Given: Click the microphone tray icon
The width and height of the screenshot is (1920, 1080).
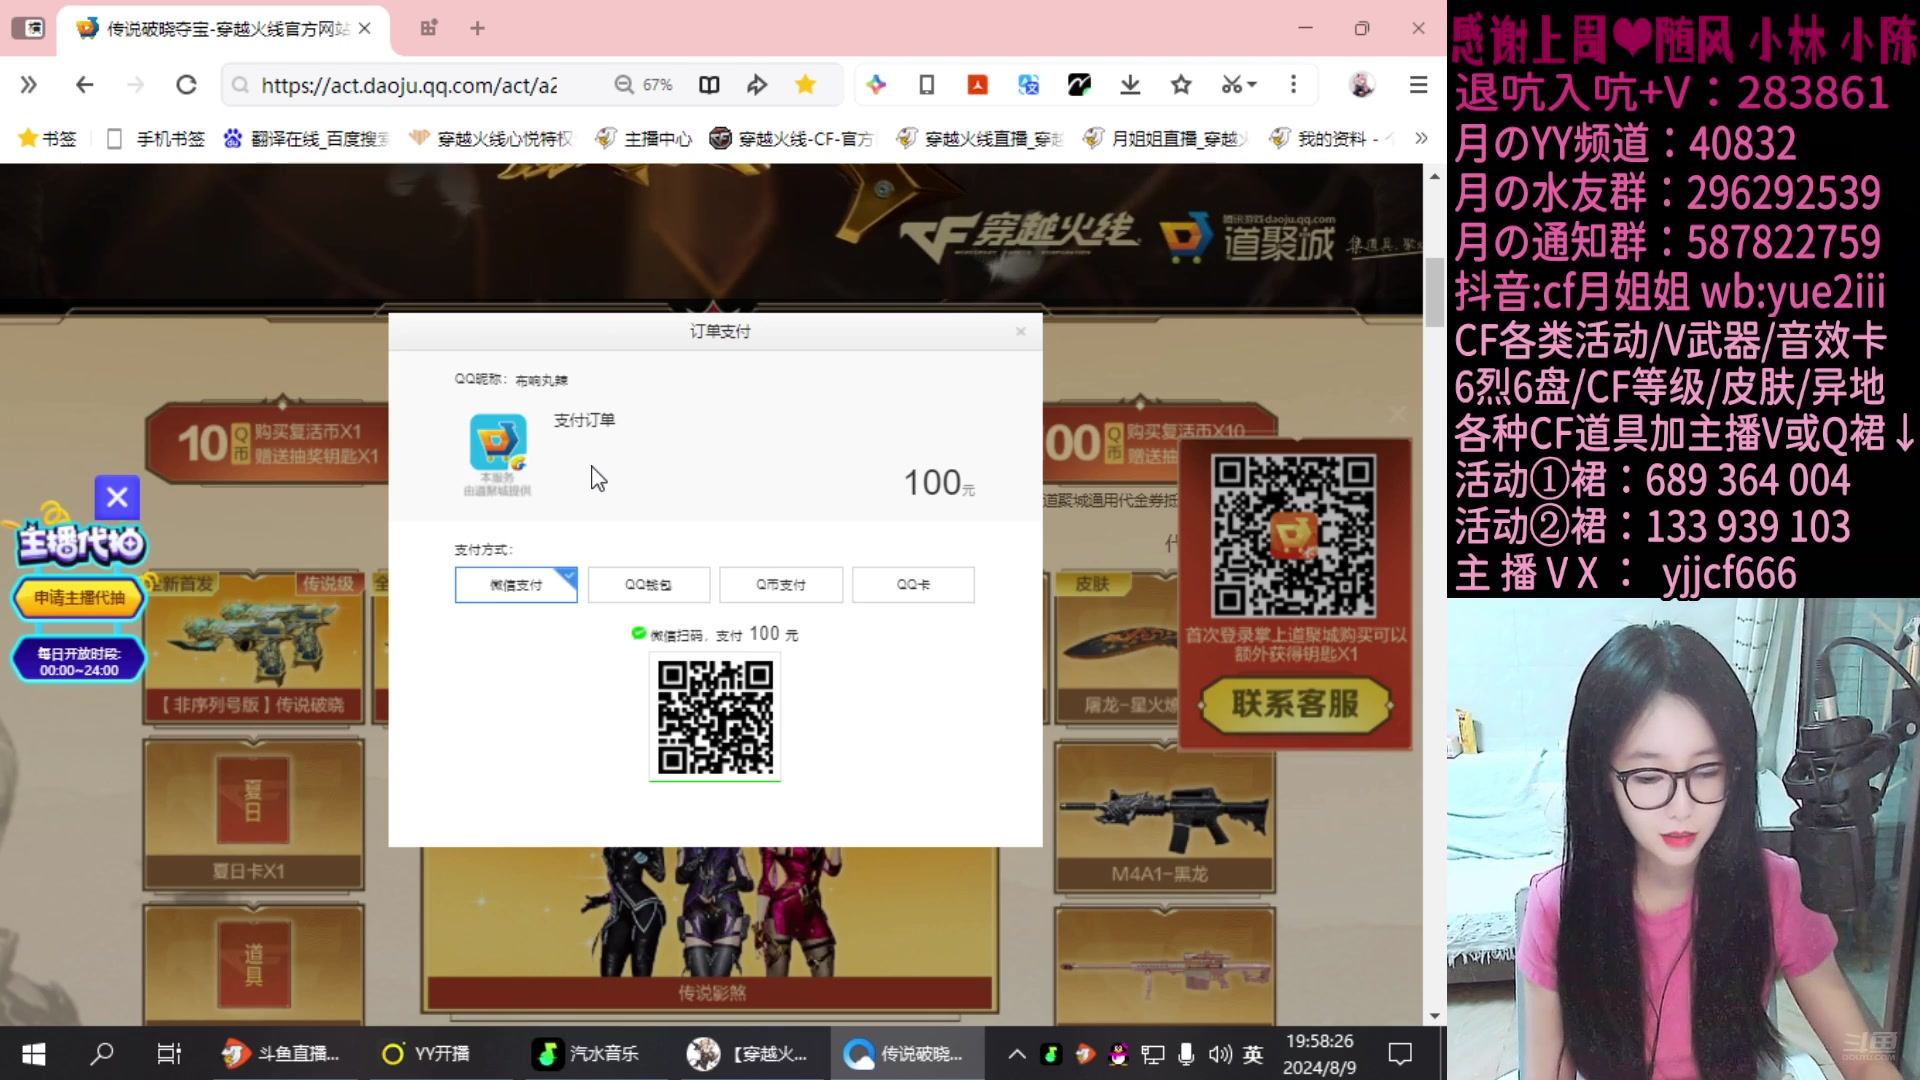Looking at the screenshot, I should click(x=1186, y=1054).
